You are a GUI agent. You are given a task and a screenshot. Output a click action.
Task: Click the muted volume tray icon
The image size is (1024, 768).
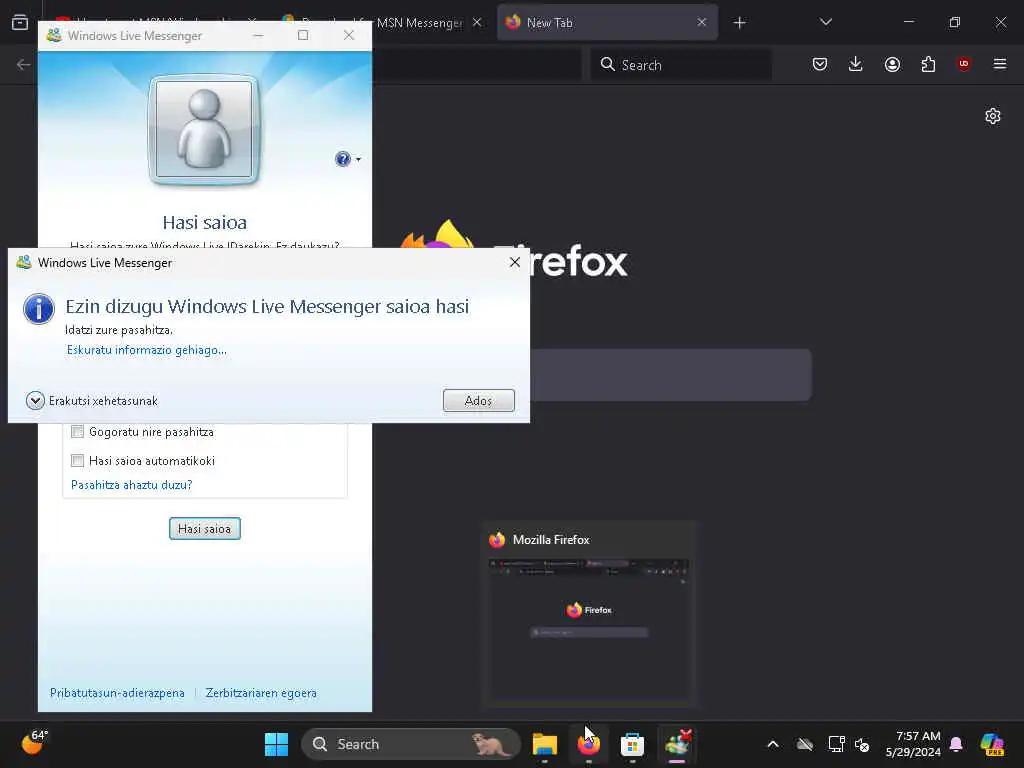click(862, 744)
